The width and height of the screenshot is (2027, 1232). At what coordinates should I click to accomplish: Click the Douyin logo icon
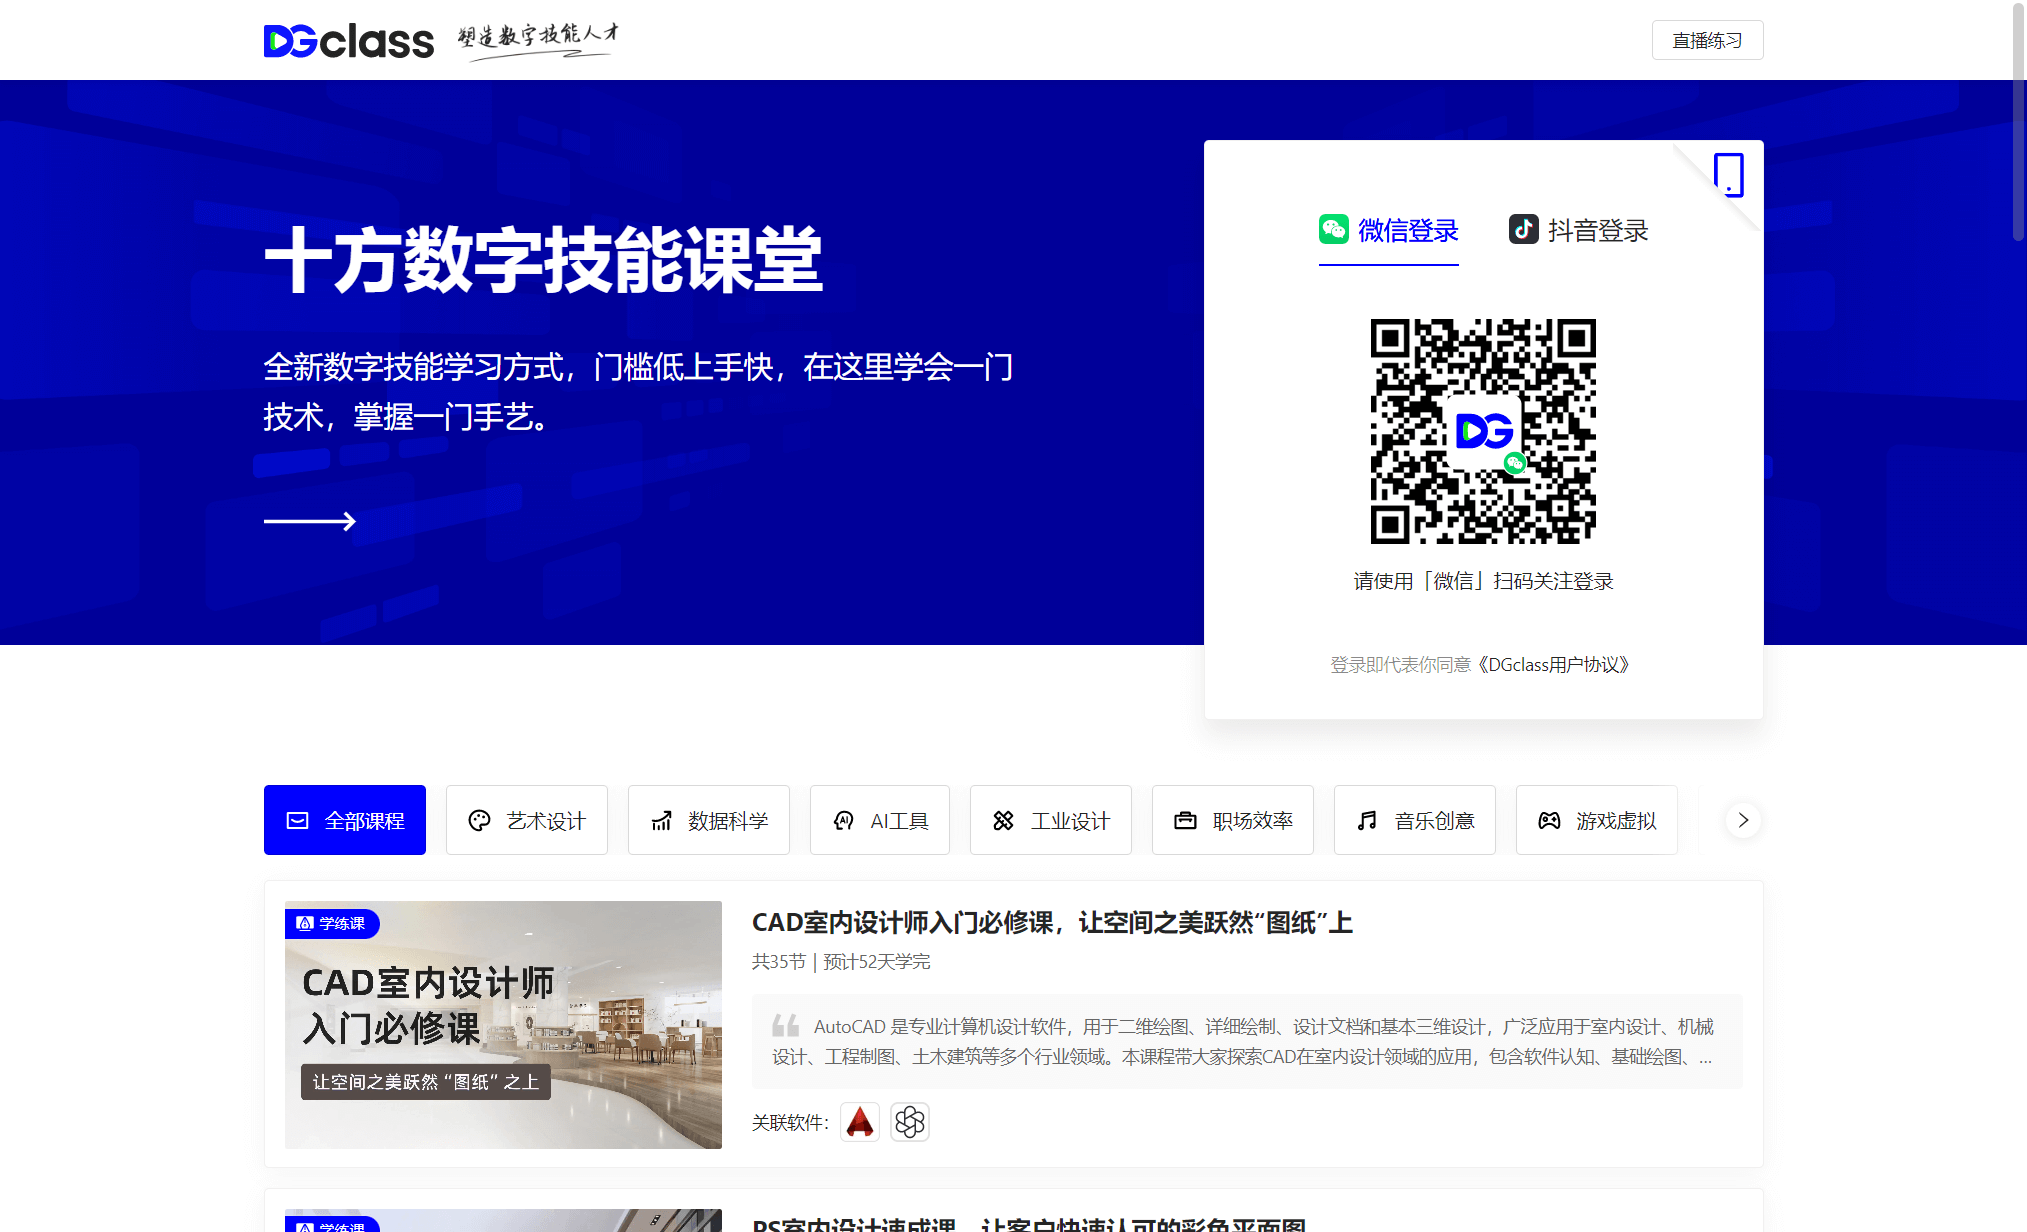[x=1523, y=230]
